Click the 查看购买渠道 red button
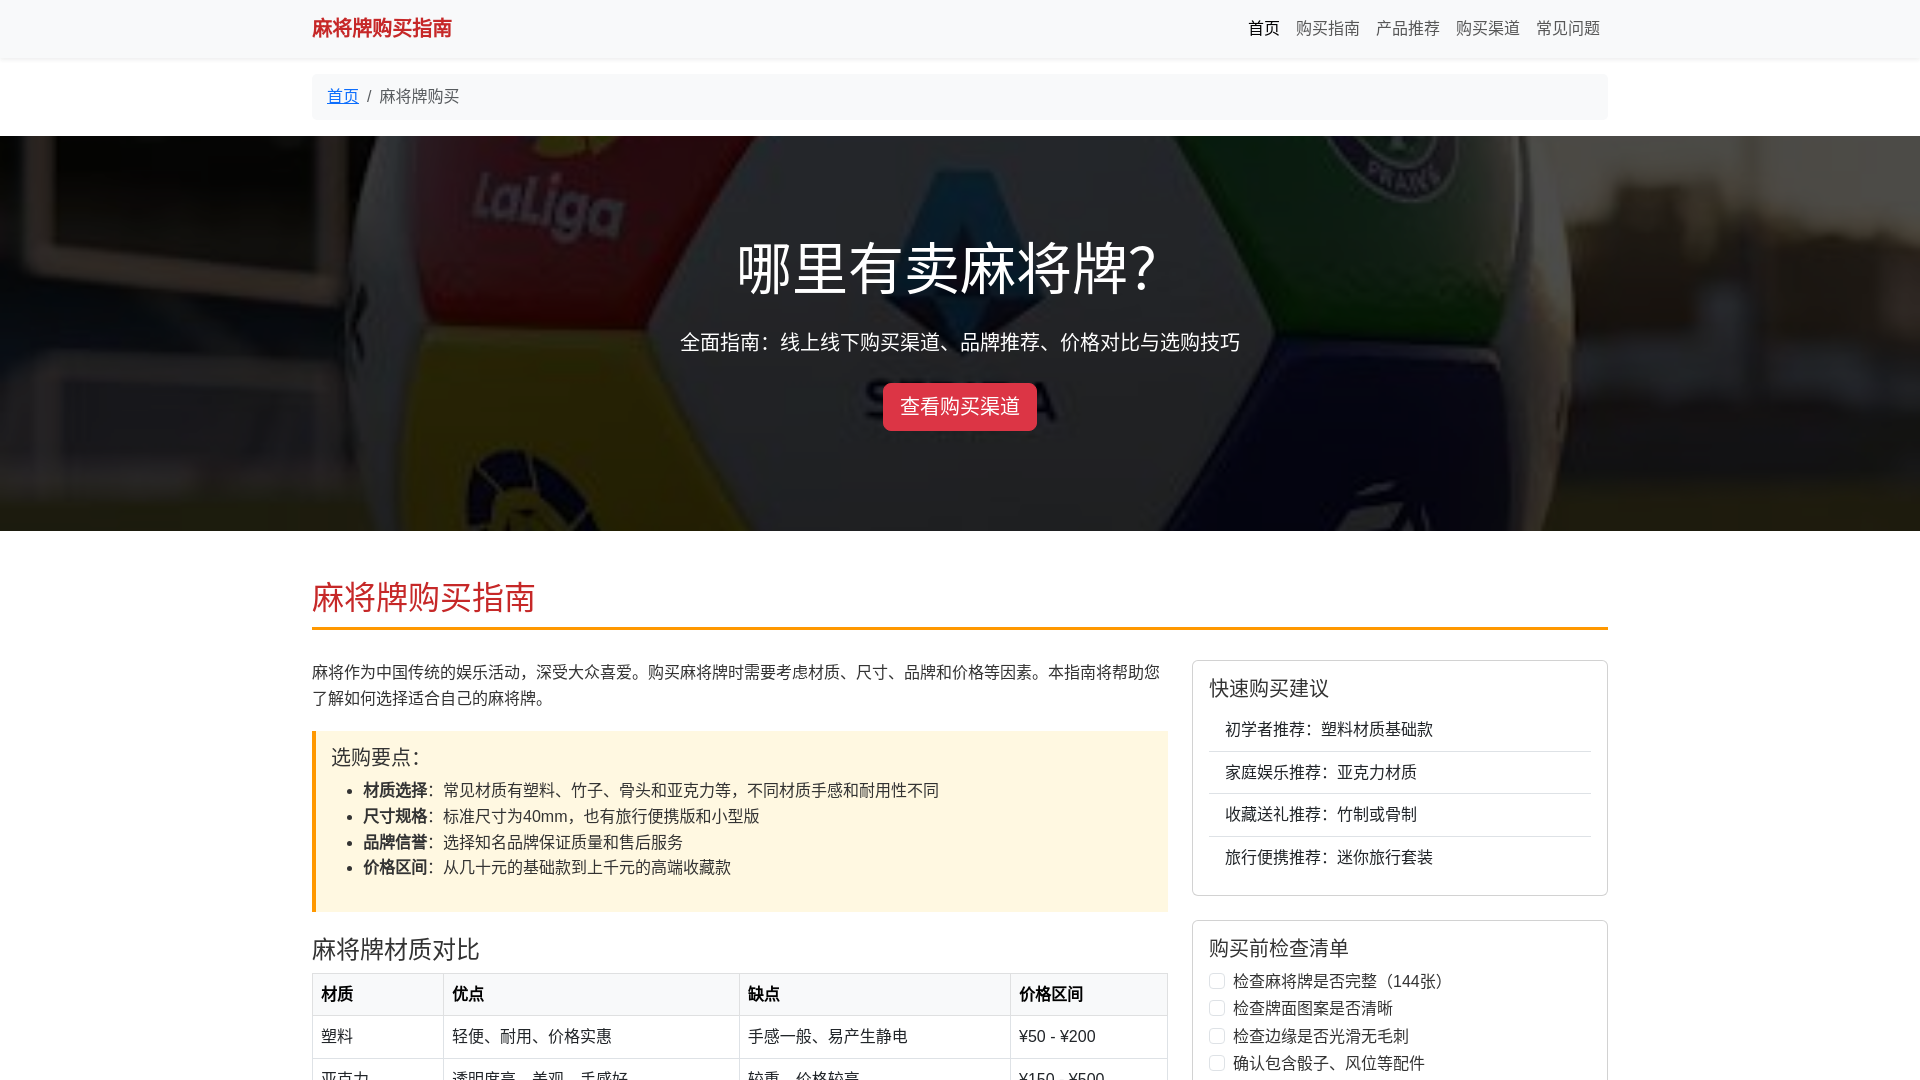 pyautogui.click(x=959, y=407)
